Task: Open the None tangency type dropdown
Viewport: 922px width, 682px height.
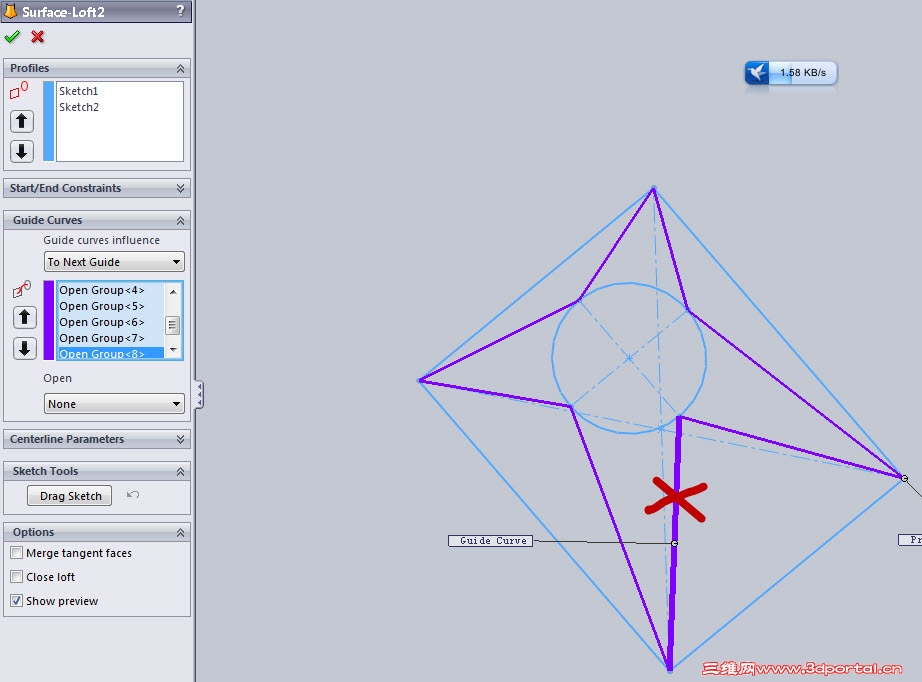Action: point(114,404)
